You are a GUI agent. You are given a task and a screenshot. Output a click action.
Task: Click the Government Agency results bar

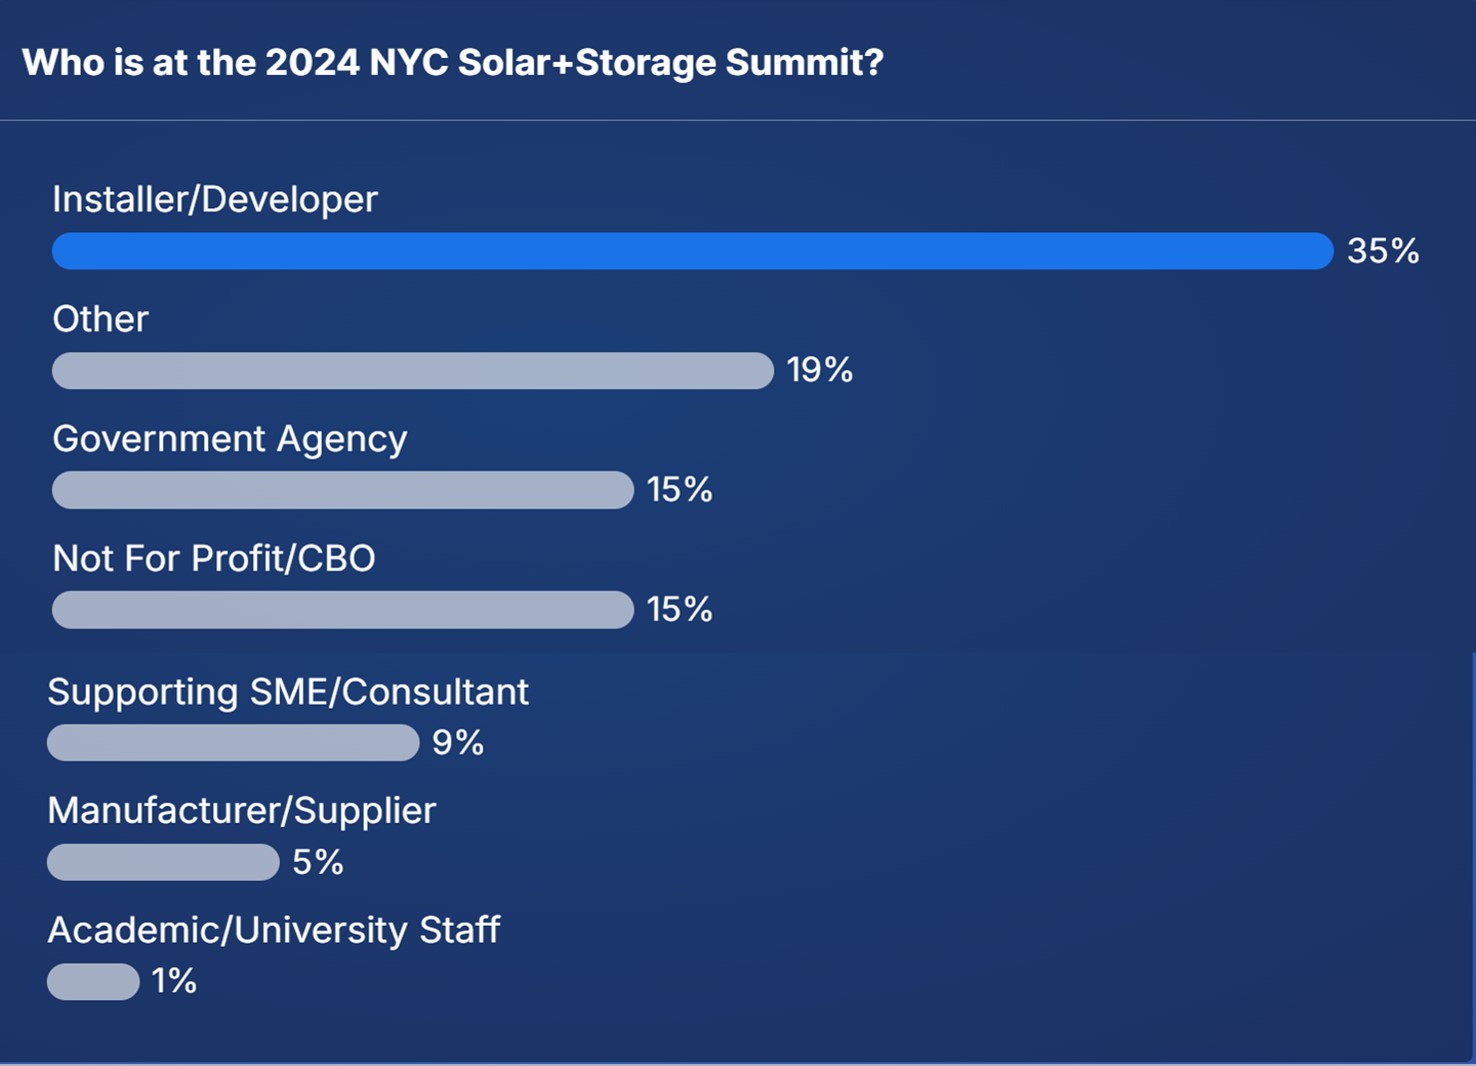click(343, 490)
